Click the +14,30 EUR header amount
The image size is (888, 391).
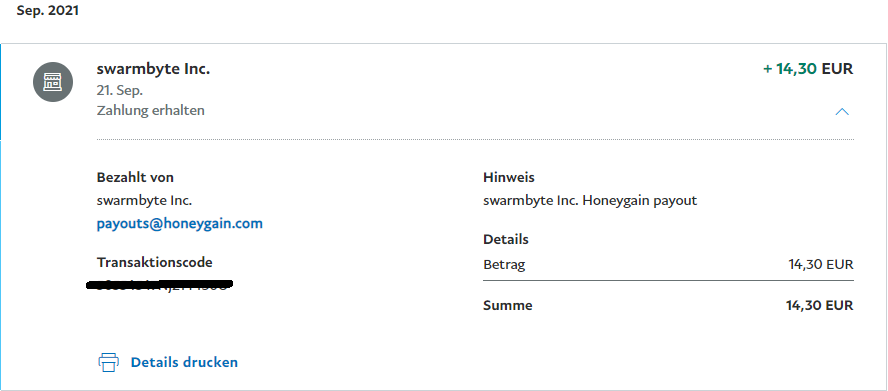(808, 69)
